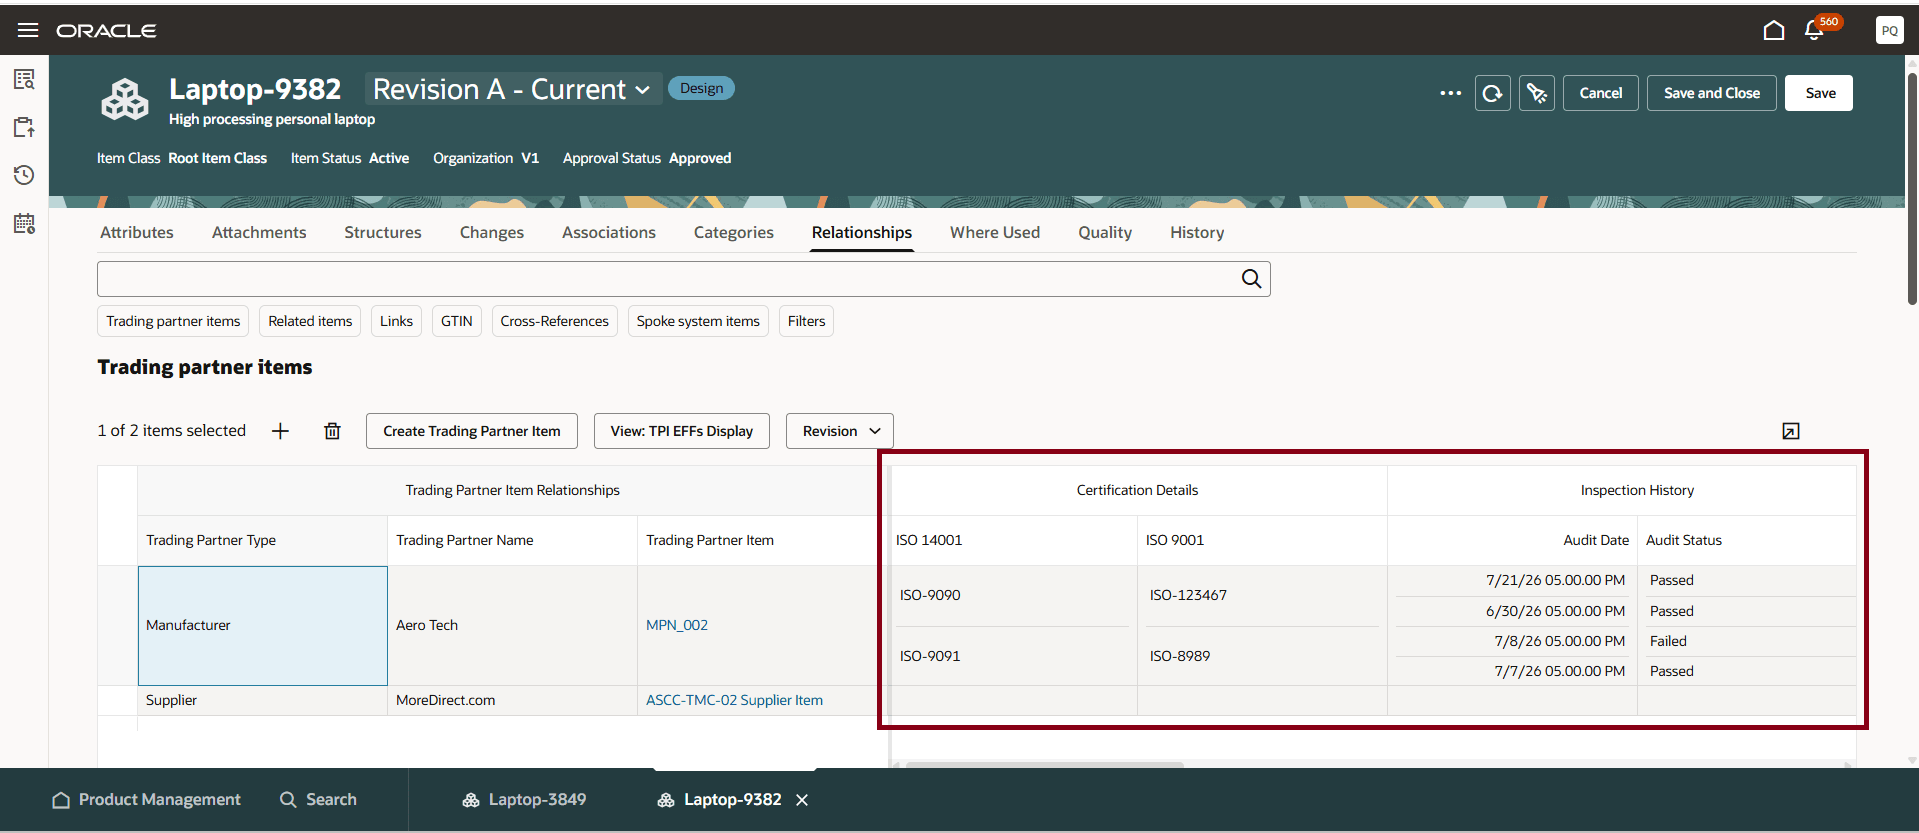This screenshot has width=1919, height=833.
Task: Open the notifications bell
Action: pos(1814,30)
